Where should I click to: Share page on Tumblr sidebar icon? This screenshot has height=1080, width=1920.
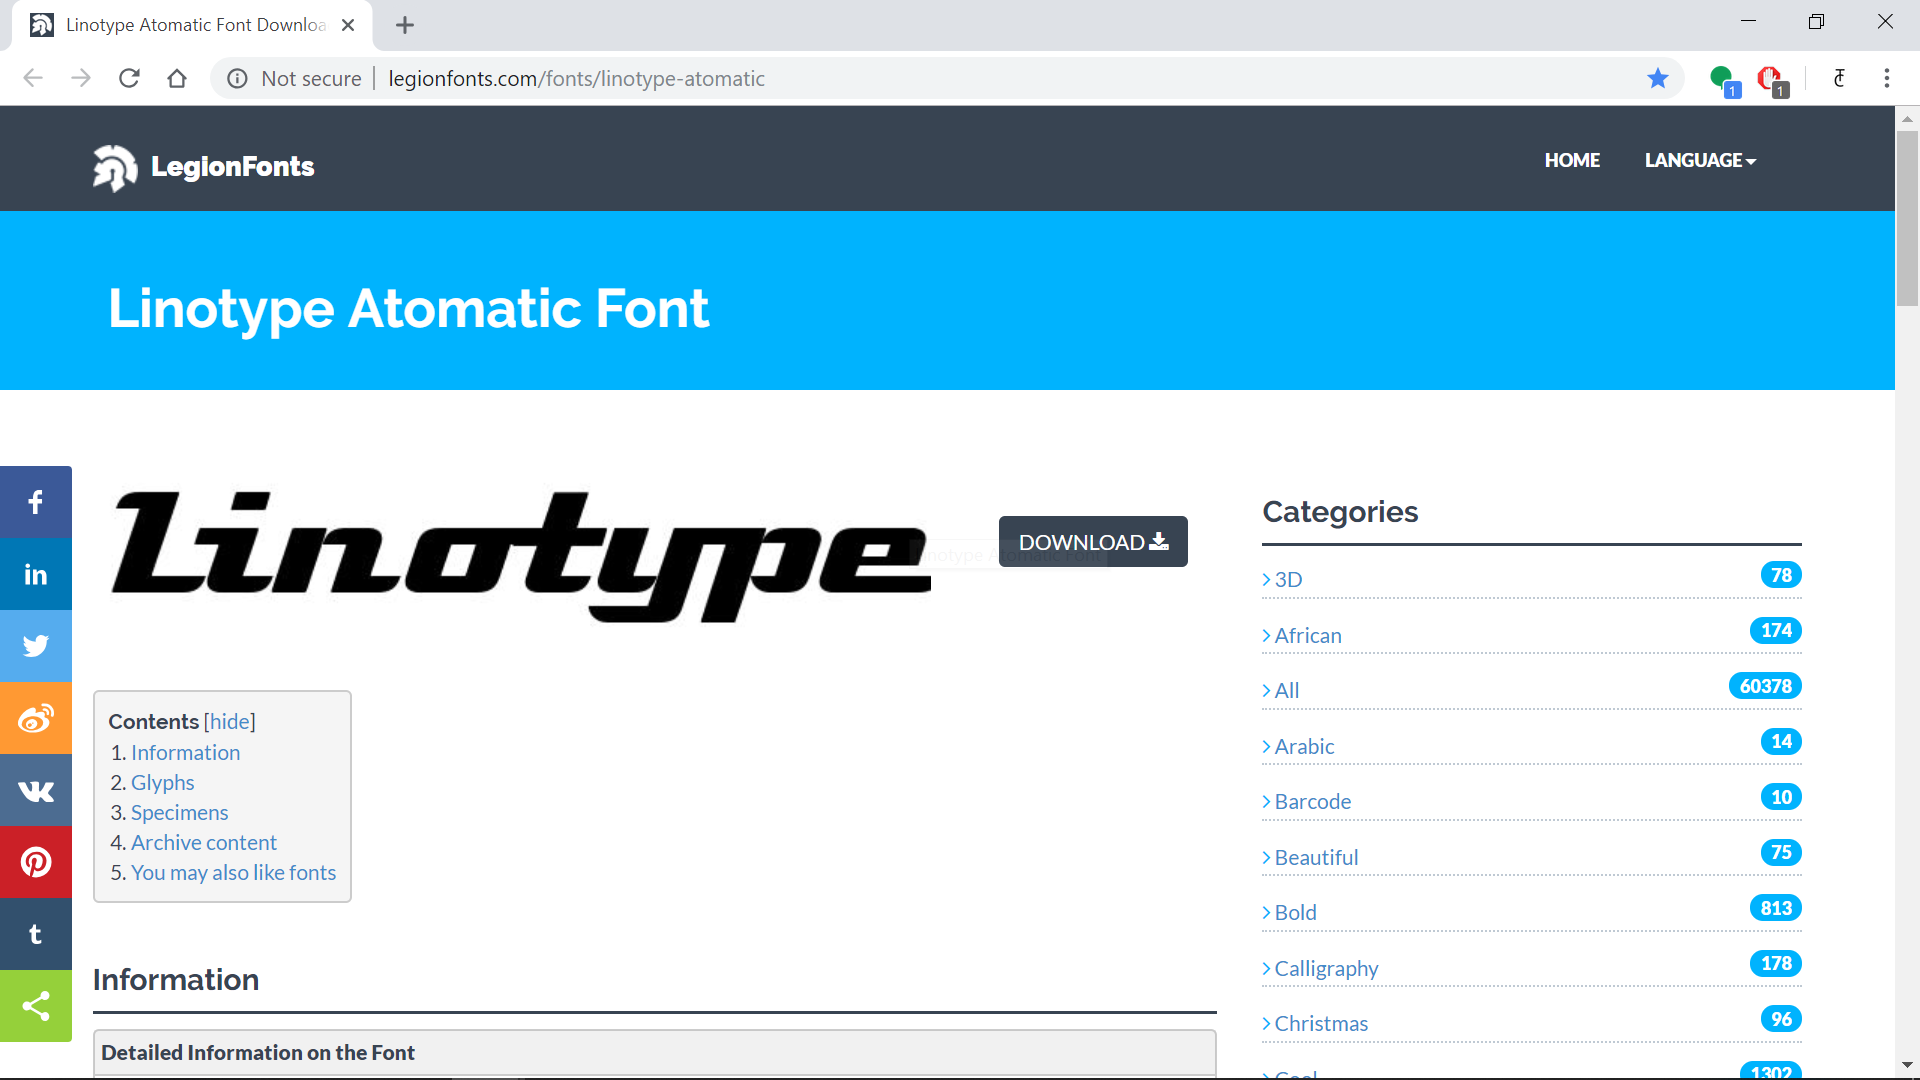36,934
